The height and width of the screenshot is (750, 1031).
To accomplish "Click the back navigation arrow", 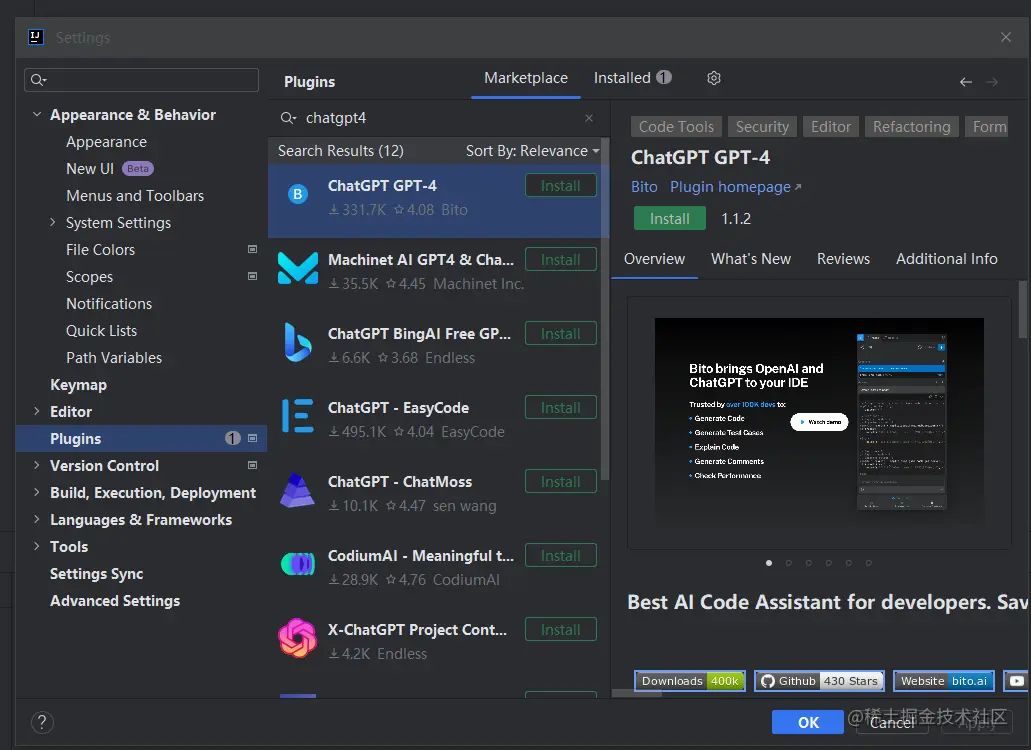I will [965, 82].
